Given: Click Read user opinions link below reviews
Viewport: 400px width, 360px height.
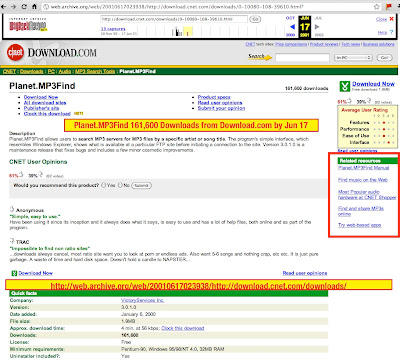Looking at the screenshot, I should [x=305, y=273].
